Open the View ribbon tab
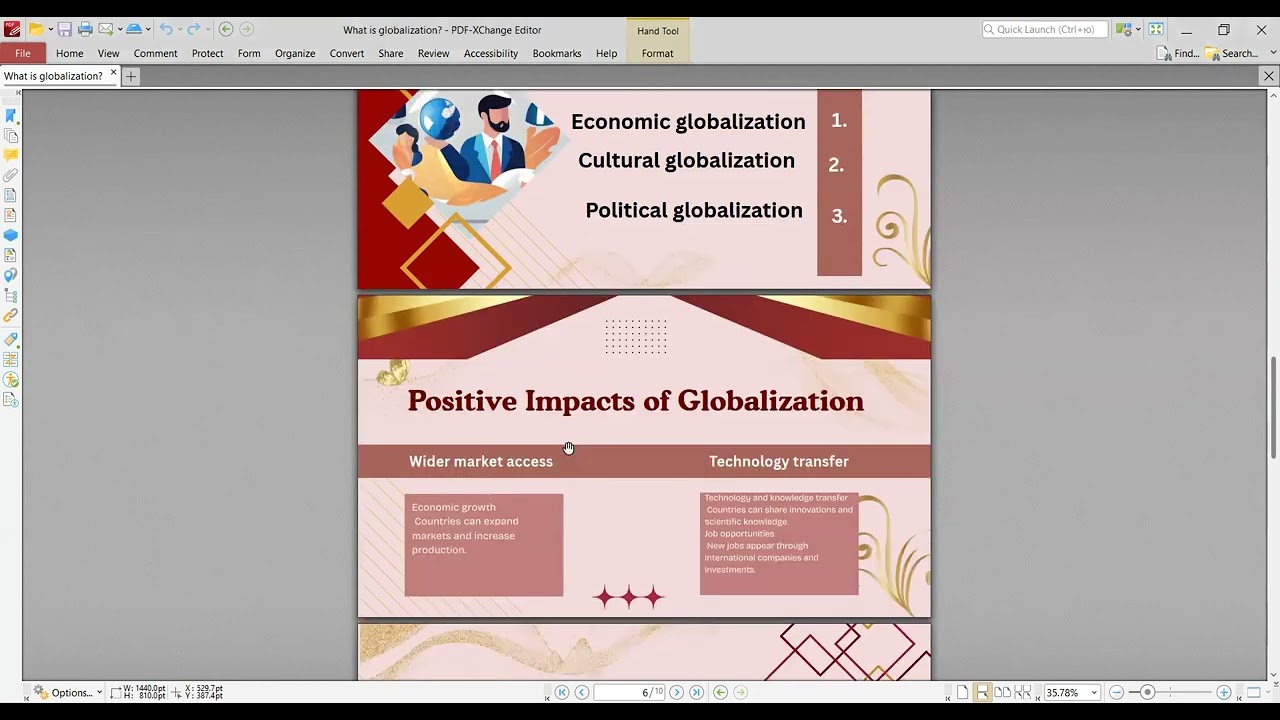The width and height of the screenshot is (1280, 720). point(108,53)
